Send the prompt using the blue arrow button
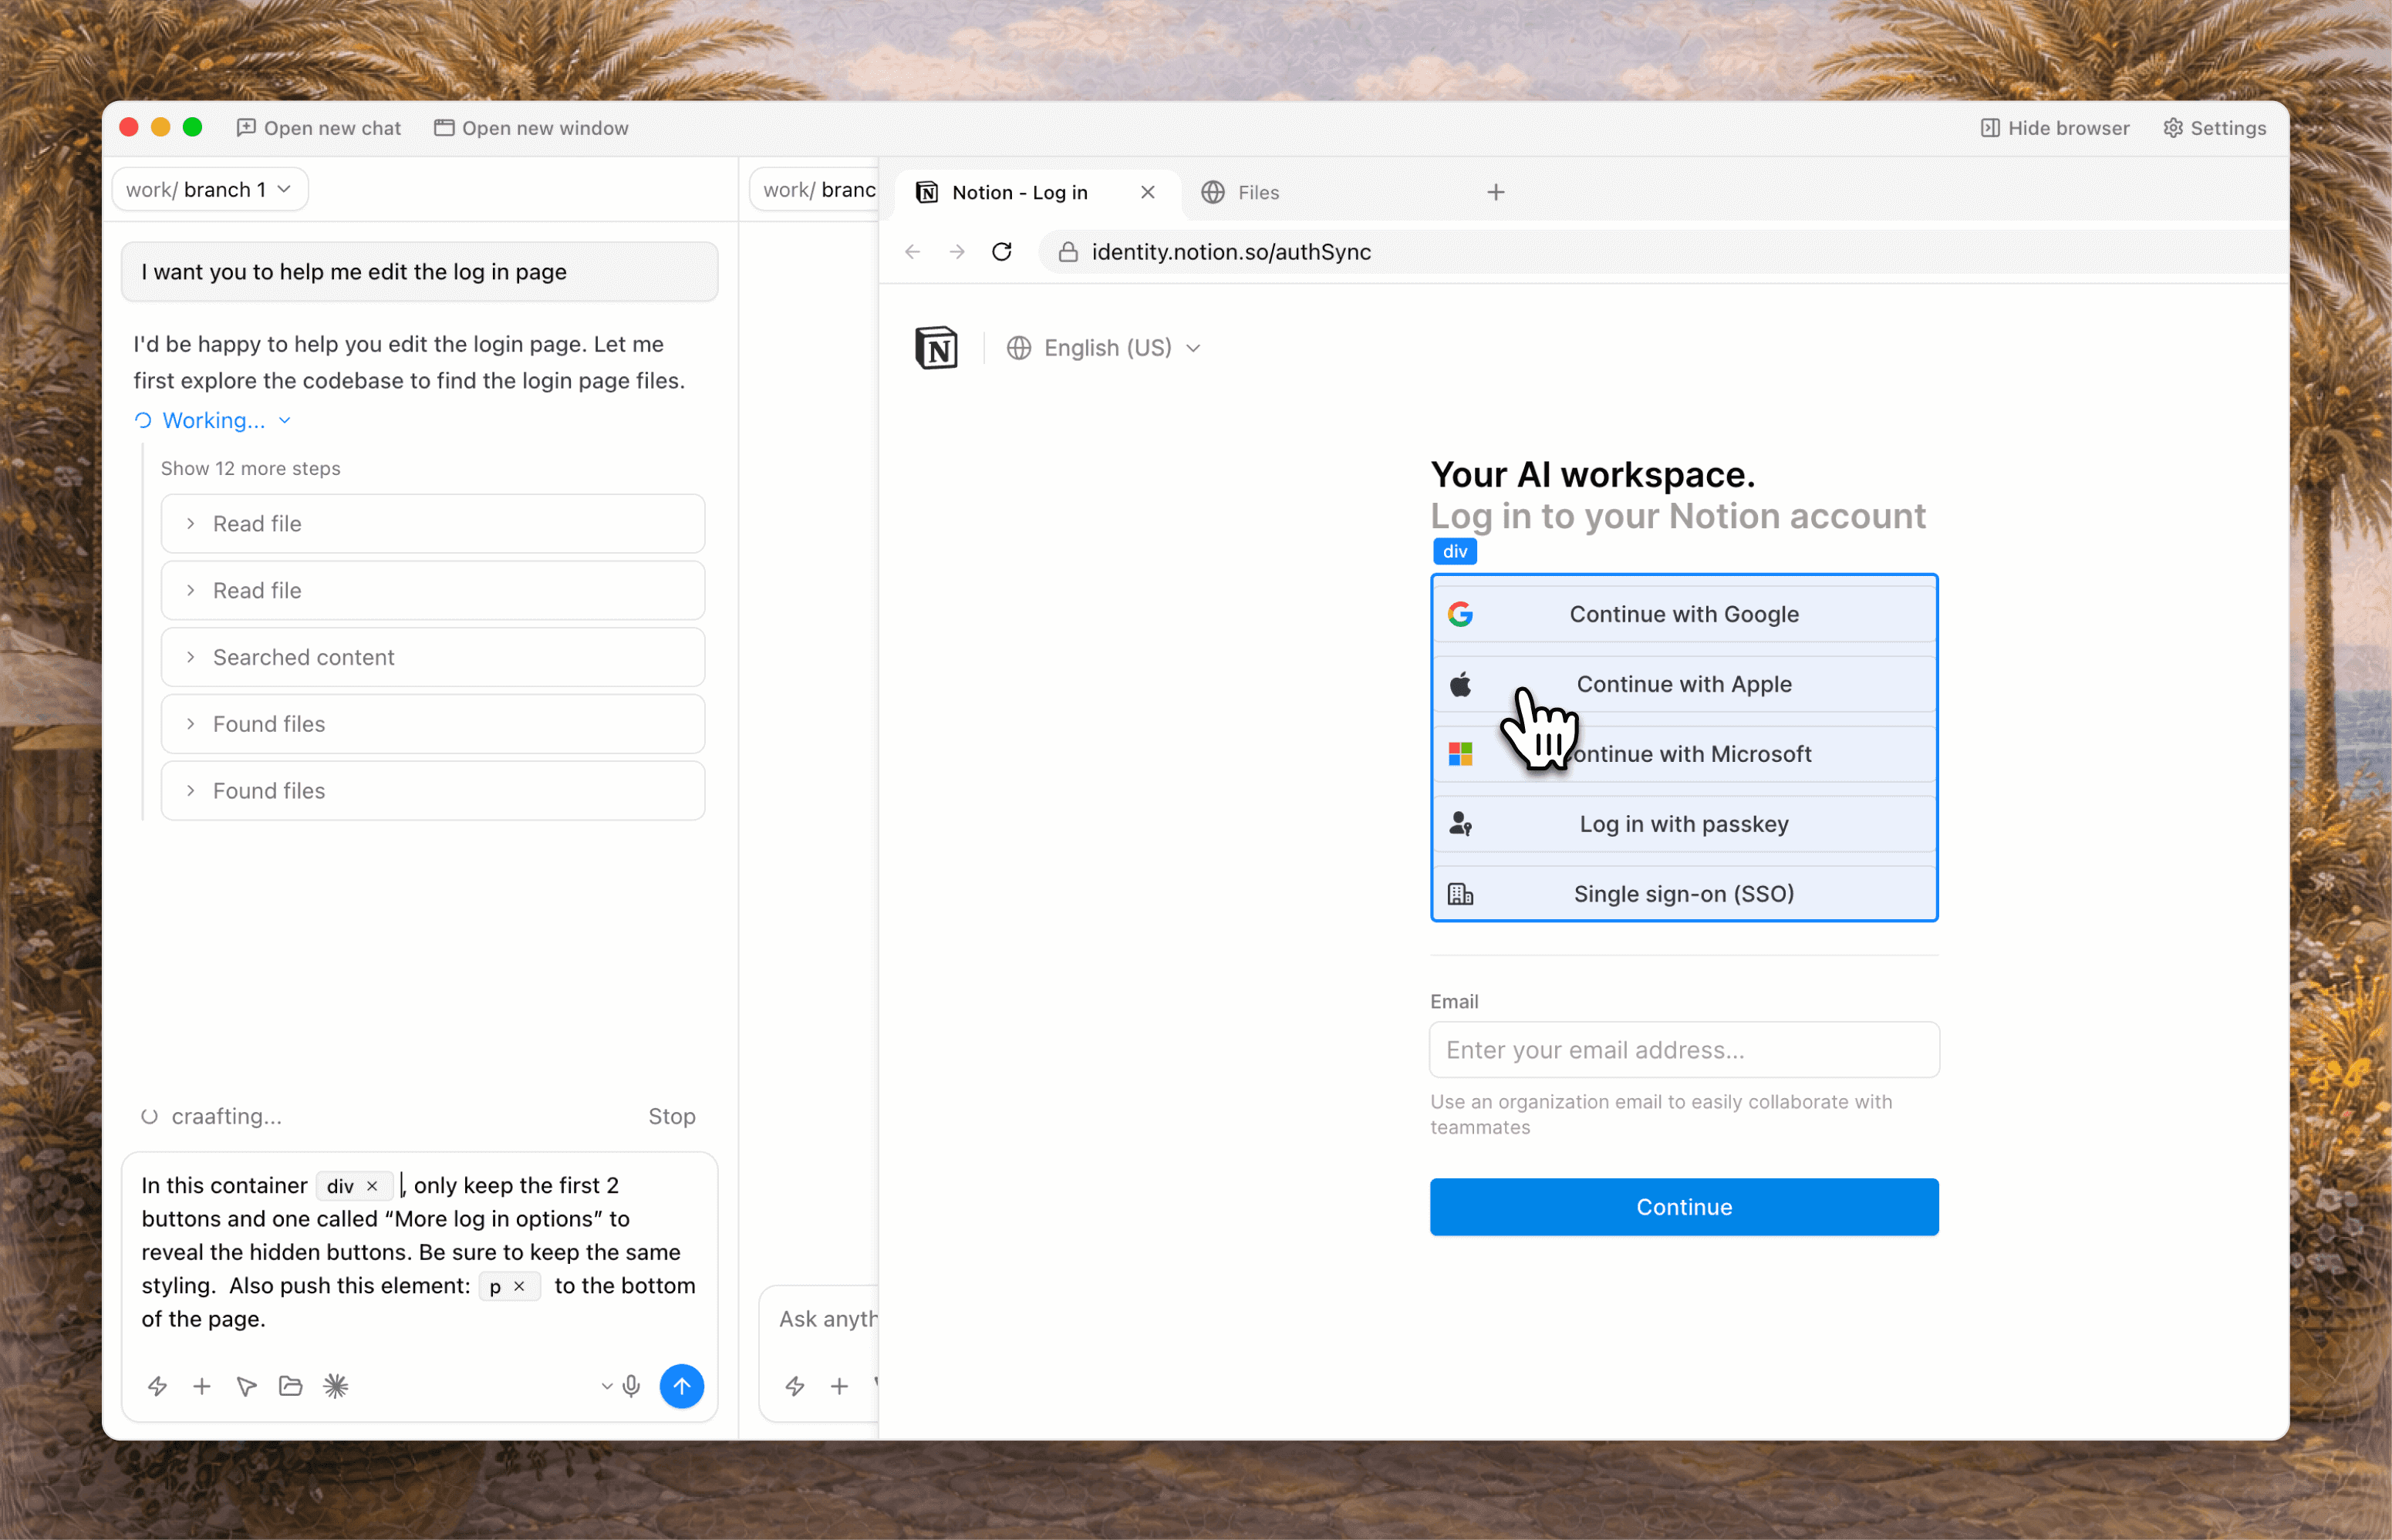The width and height of the screenshot is (2392, 1540). pyautogui.click(x=682, y=1386)
